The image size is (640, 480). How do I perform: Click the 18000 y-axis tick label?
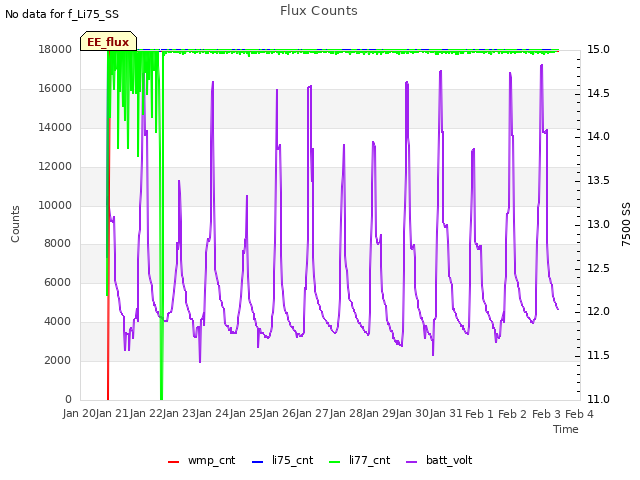[55, 50]
